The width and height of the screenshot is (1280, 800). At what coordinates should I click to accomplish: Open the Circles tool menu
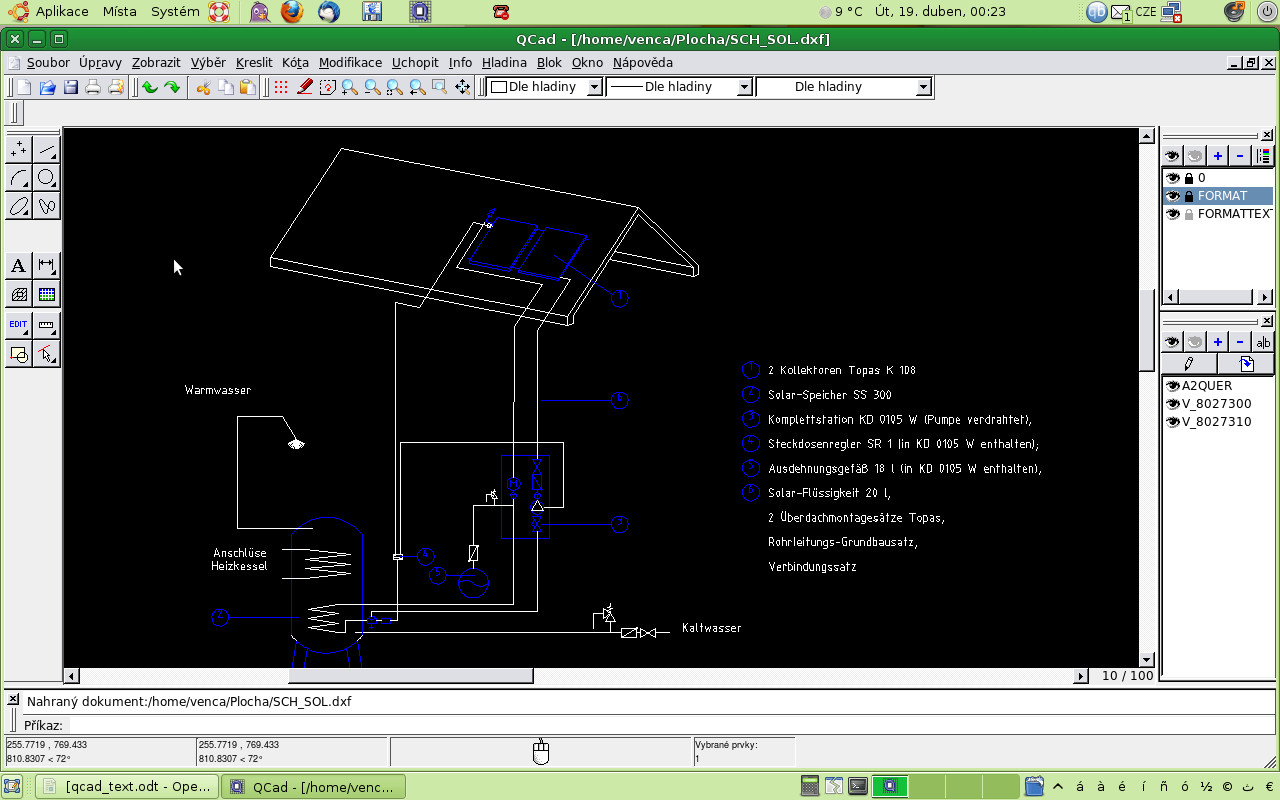47,178
